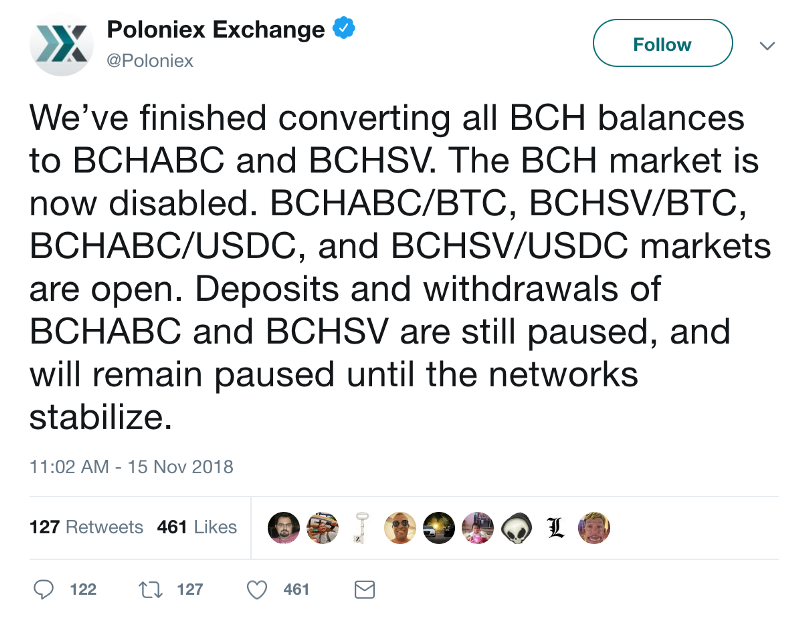Click the reply count 122

point(83,590)
